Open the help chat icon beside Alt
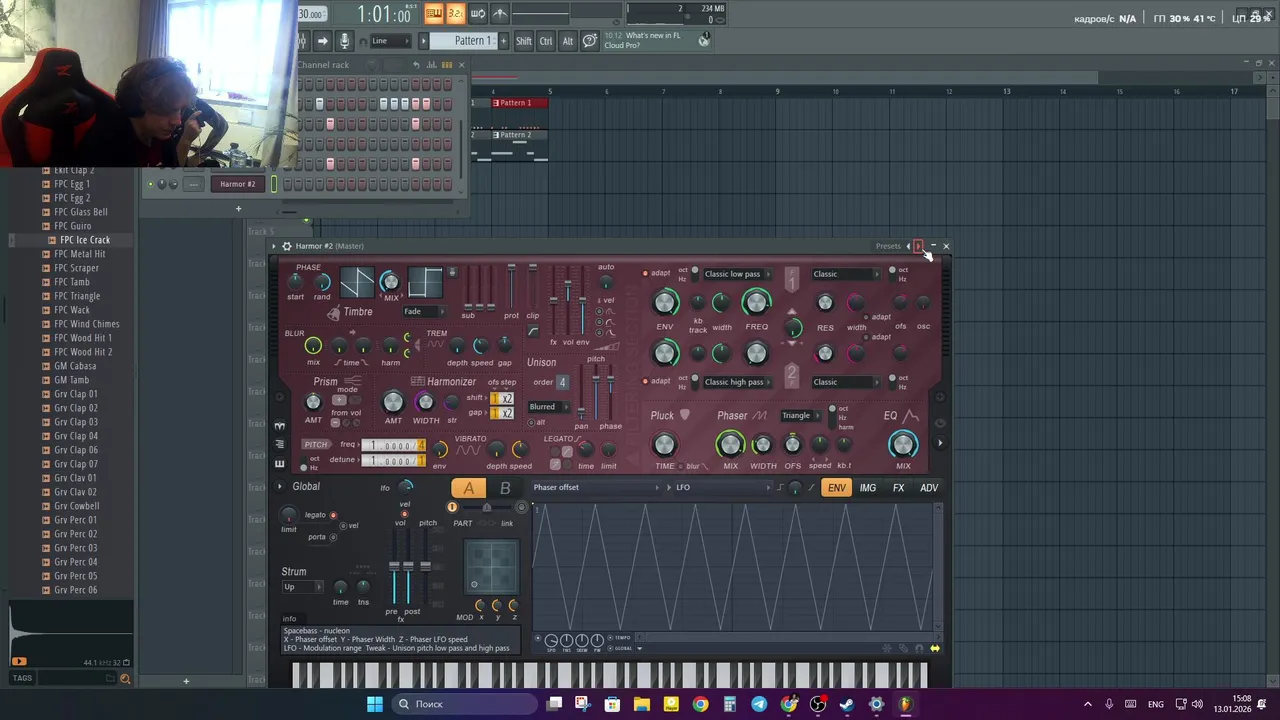This screenshot has width=1280, height=720. [x=590, y=41]
